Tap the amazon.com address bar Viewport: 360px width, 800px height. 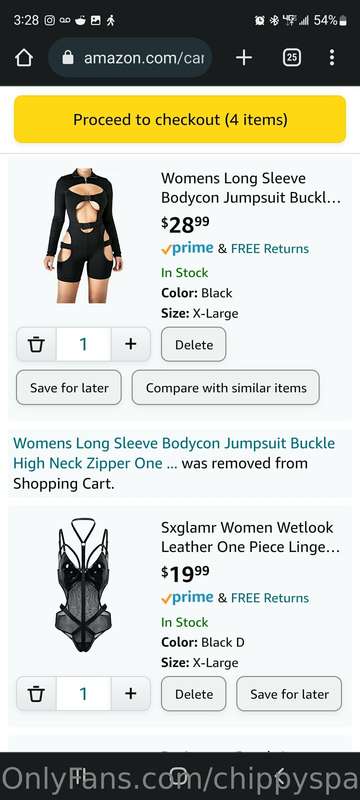pyautogui.click(x=131, y=58)
